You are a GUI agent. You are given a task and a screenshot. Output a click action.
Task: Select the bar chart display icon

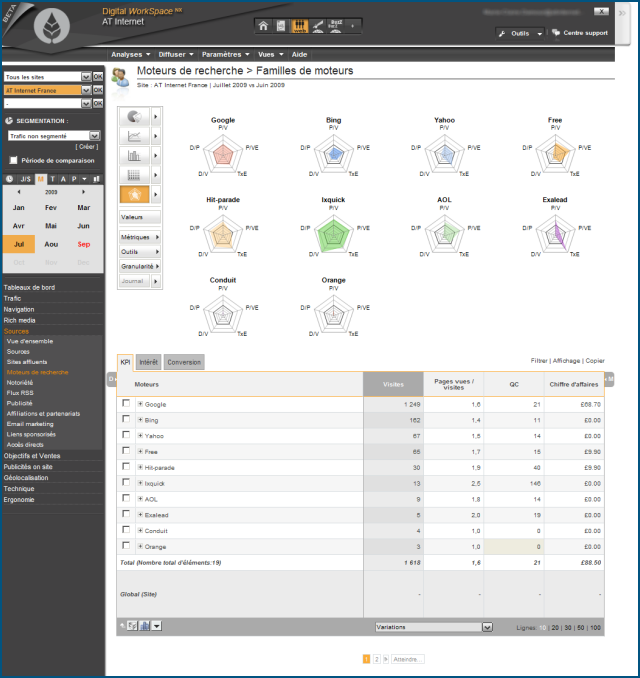(134, 156)
